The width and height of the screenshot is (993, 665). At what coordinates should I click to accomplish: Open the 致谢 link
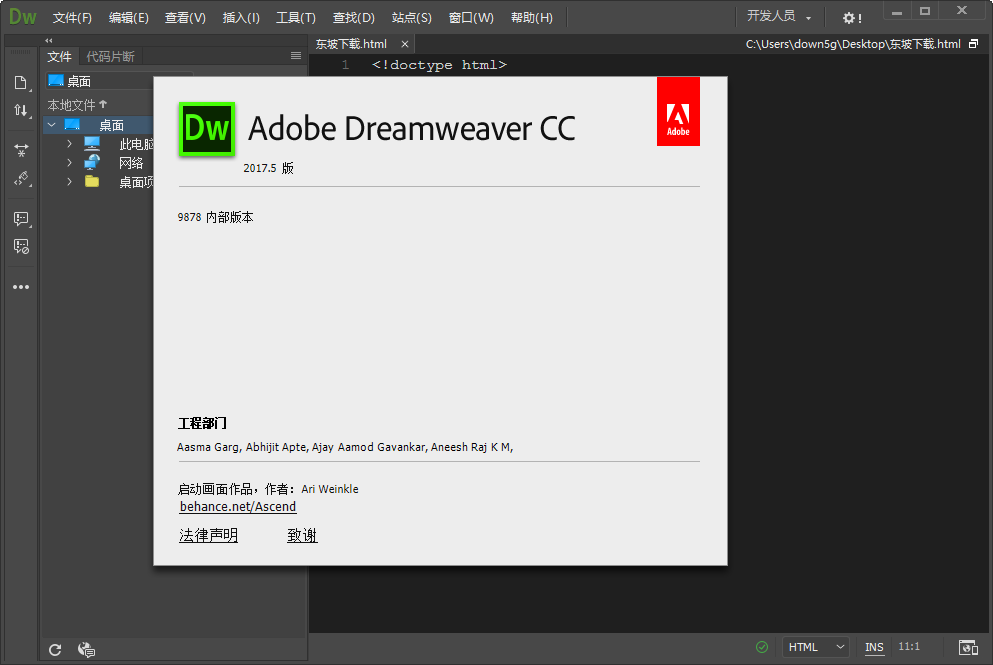coord(302,535)
